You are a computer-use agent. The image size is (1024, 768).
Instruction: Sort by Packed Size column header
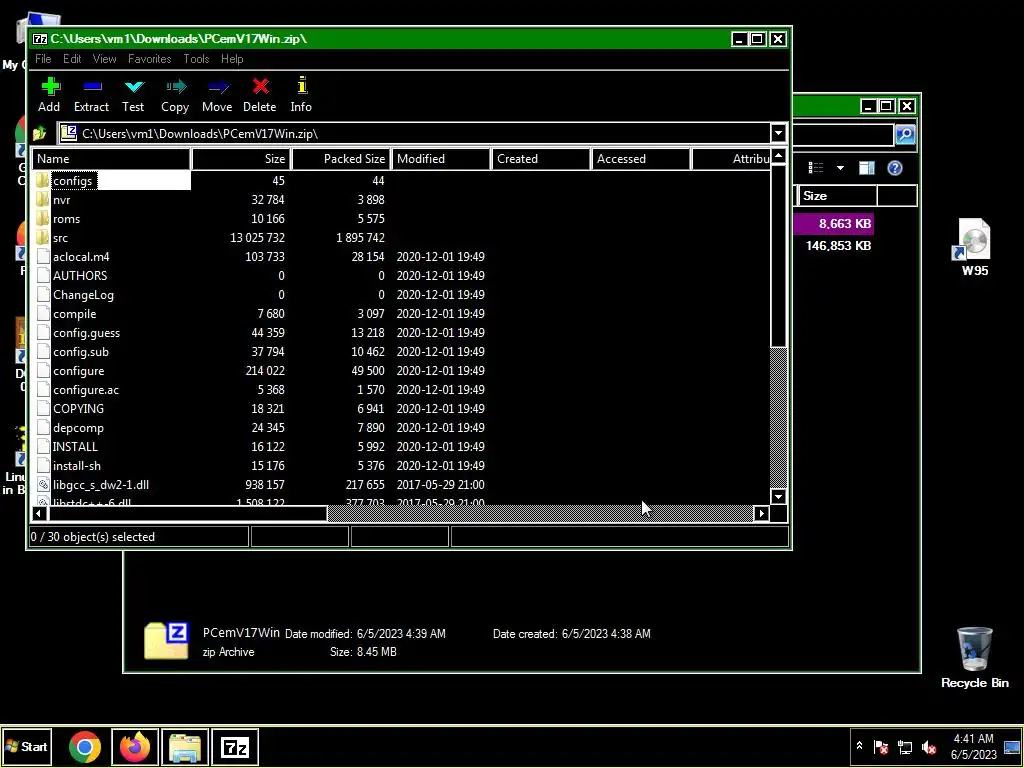(x=341, y=159)
